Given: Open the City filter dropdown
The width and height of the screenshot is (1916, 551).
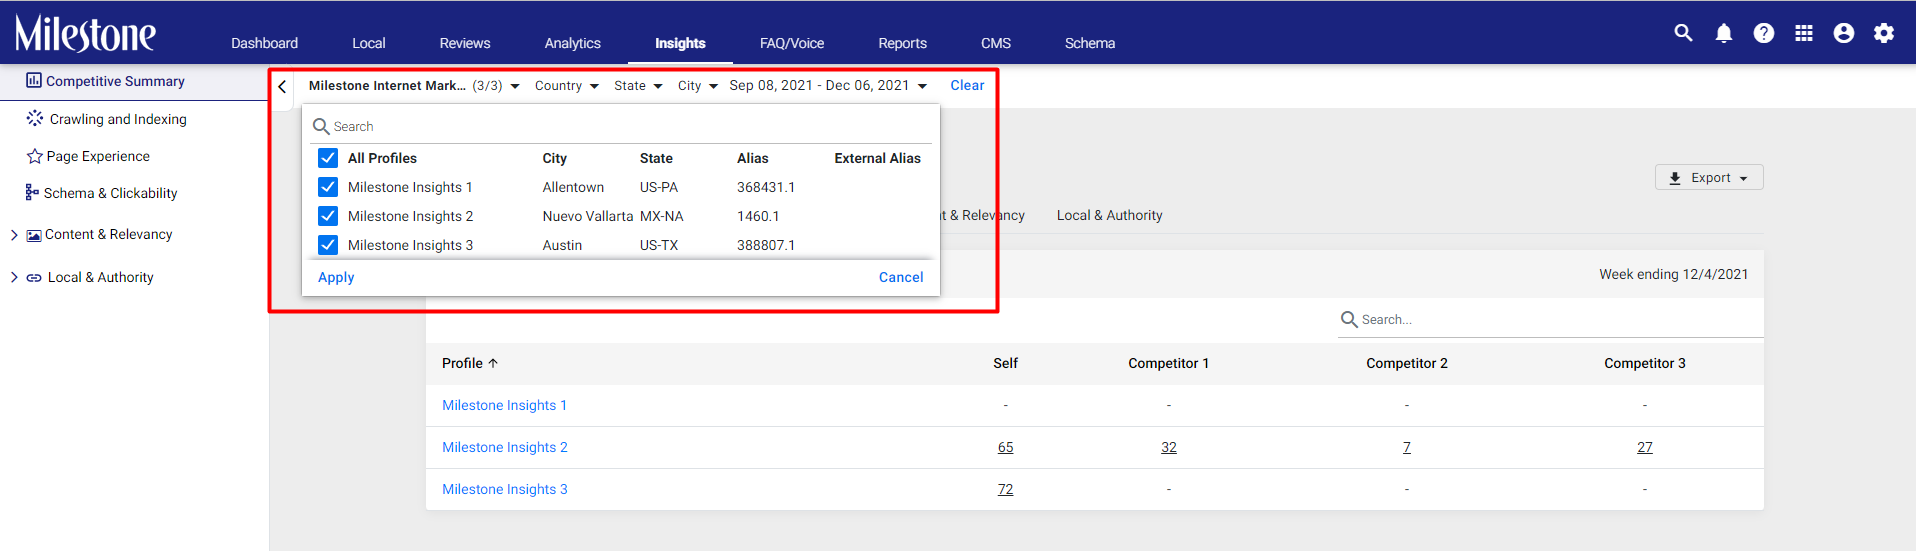Looking at the screenshot, I should tap(698, 86).
